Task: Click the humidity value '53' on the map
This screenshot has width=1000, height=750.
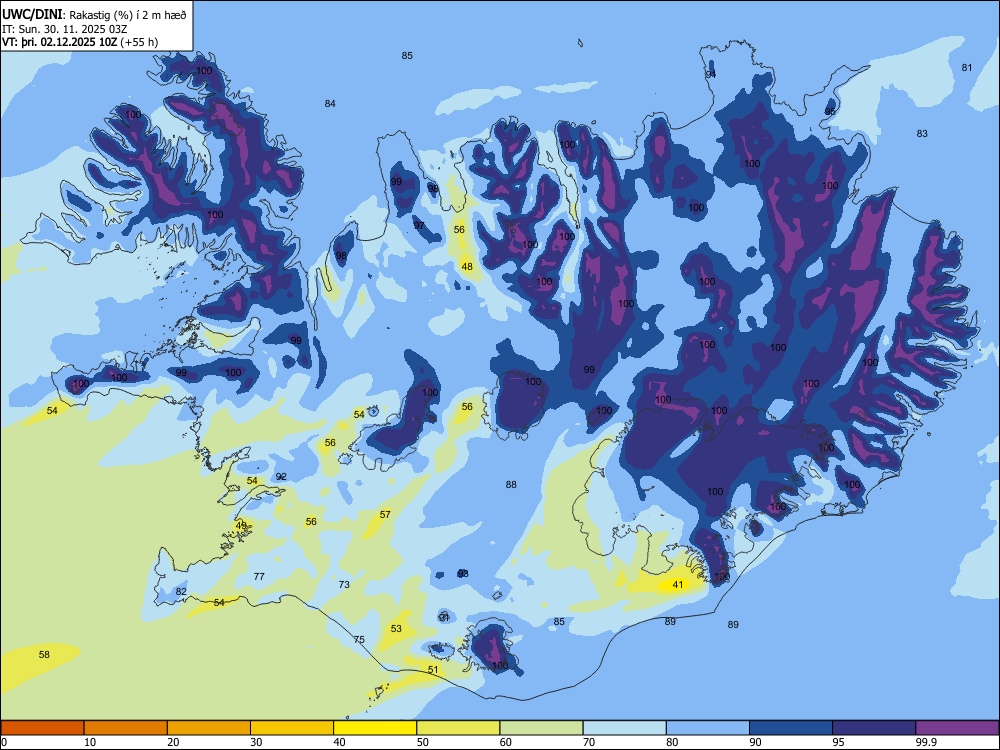Action: pyautogui.click(x=396, y=629)
